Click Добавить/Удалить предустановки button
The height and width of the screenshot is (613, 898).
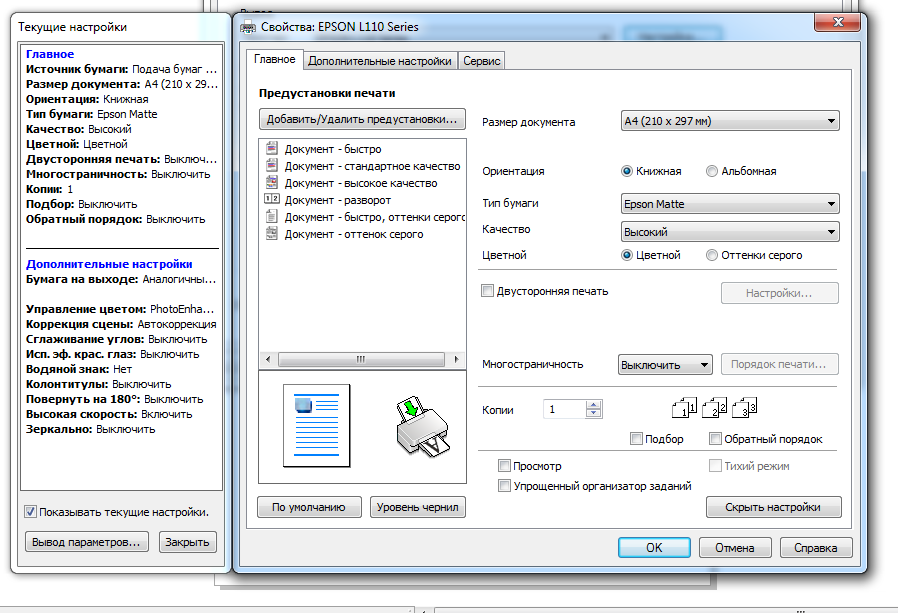point(362,119)
